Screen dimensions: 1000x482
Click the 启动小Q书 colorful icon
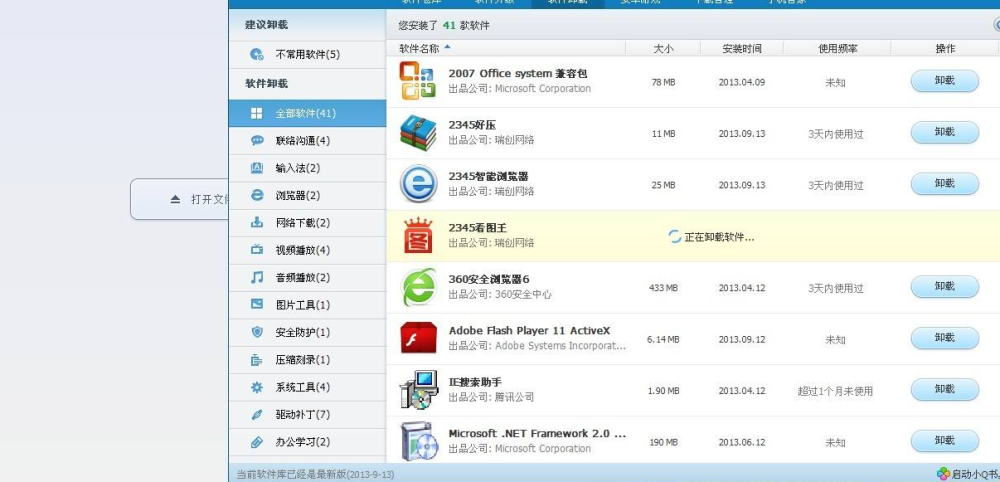[x=943, y=474]
